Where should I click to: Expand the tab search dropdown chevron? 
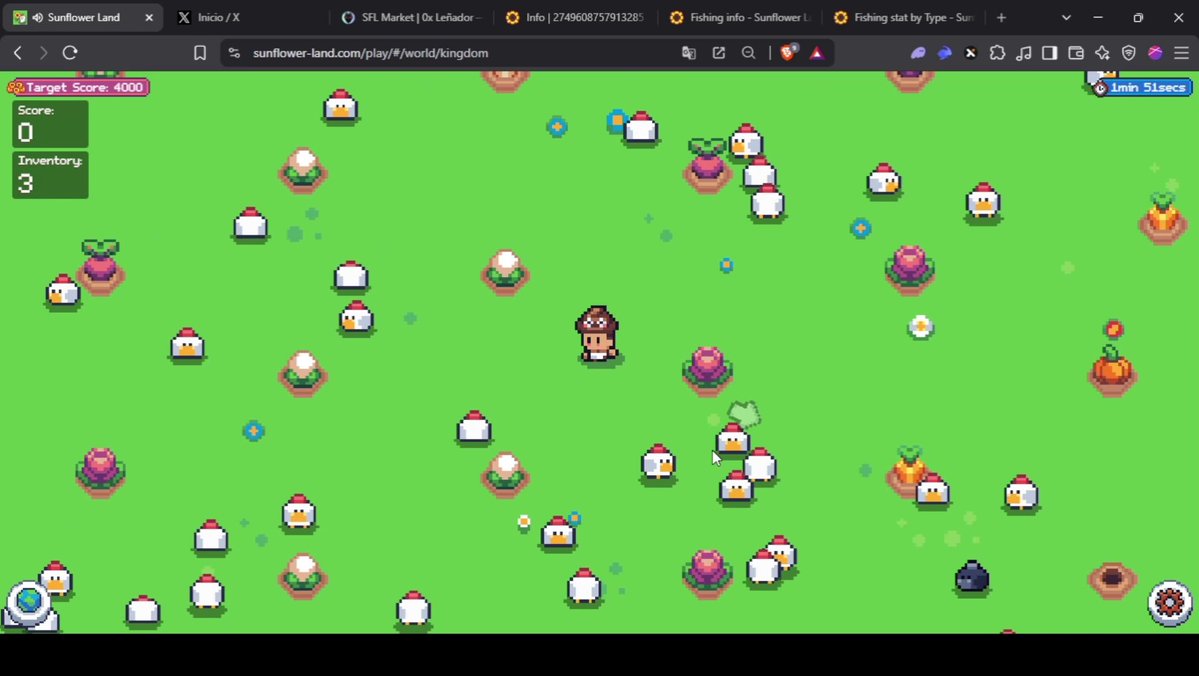coord(1066,18)
